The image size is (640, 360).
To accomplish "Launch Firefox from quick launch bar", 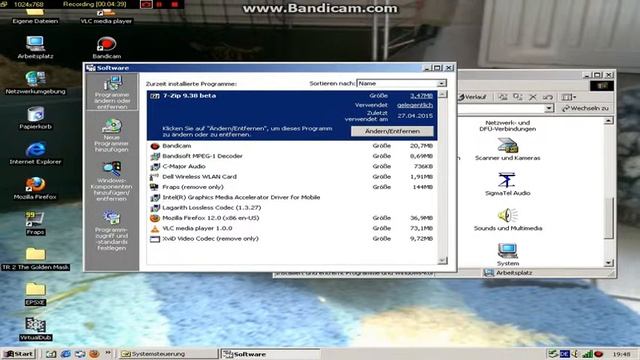I will pos(94,354).
